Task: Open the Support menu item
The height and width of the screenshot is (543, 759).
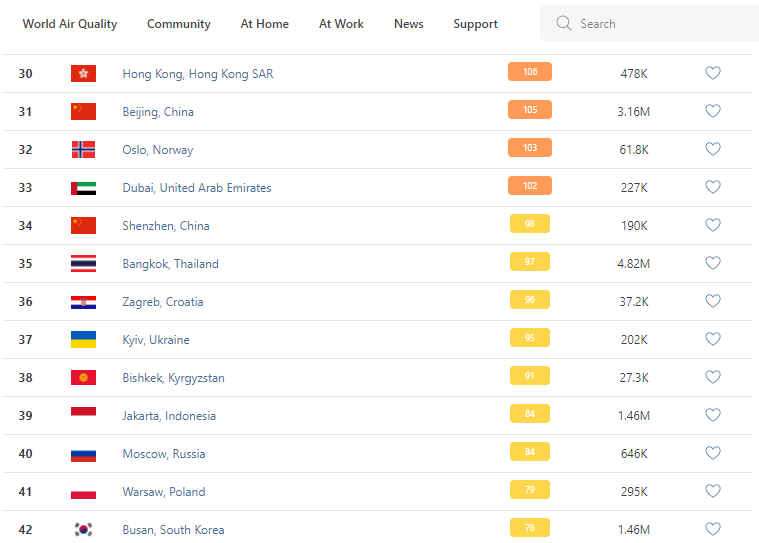Action: tap(475, 24)
